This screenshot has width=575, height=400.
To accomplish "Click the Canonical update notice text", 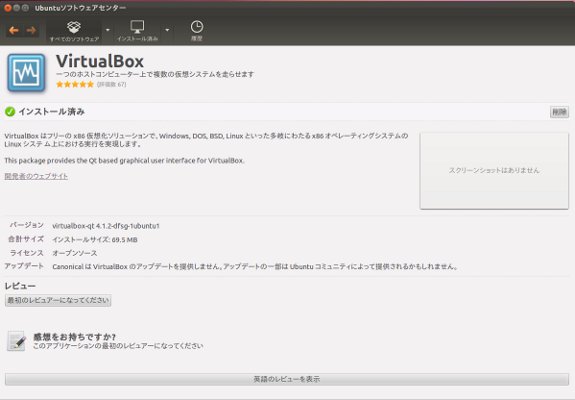I will (x=256, y=267).
